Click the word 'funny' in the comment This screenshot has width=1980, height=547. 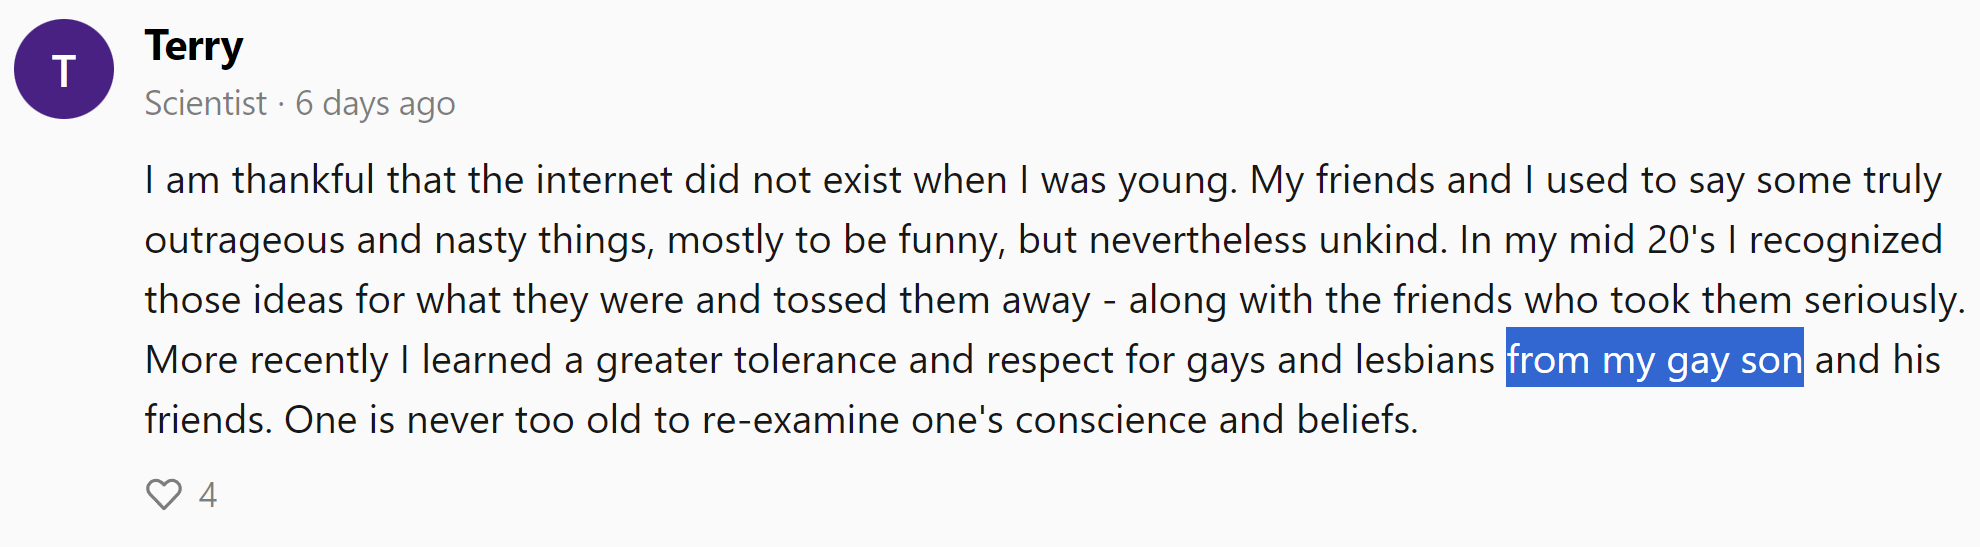[950, 240]
